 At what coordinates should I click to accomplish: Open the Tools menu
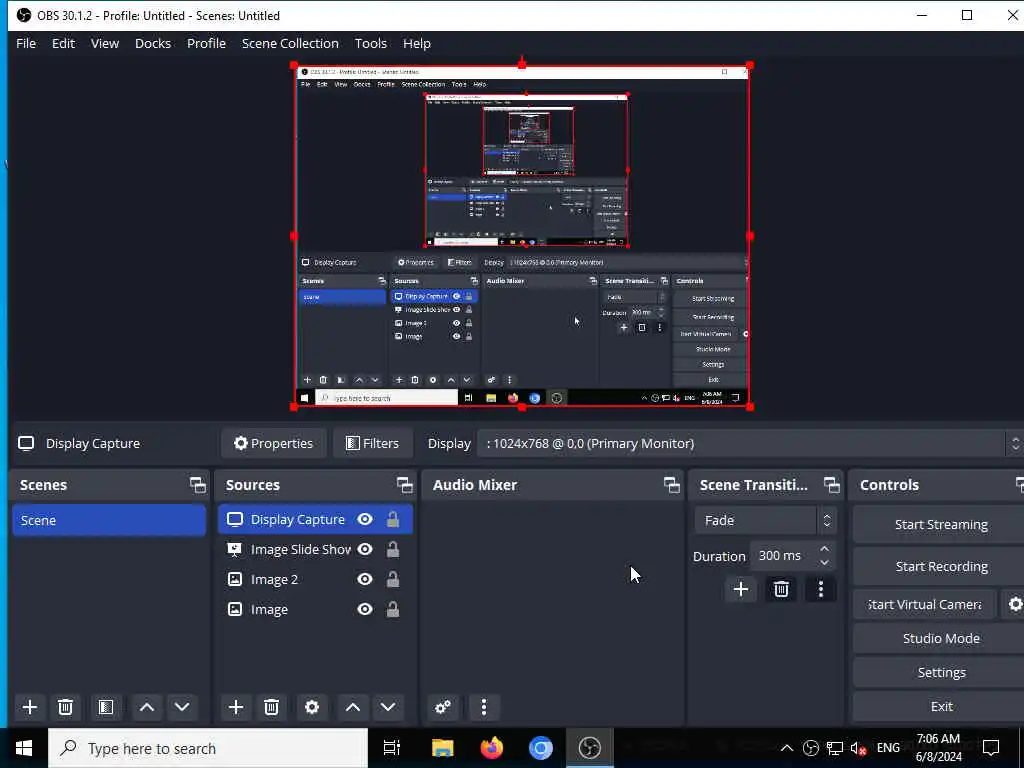371,43
